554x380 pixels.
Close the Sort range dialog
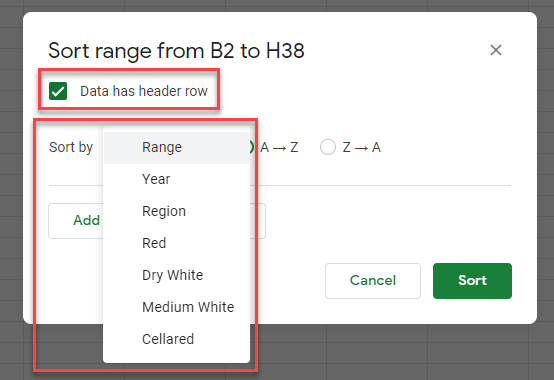click(x=496, y=50)
